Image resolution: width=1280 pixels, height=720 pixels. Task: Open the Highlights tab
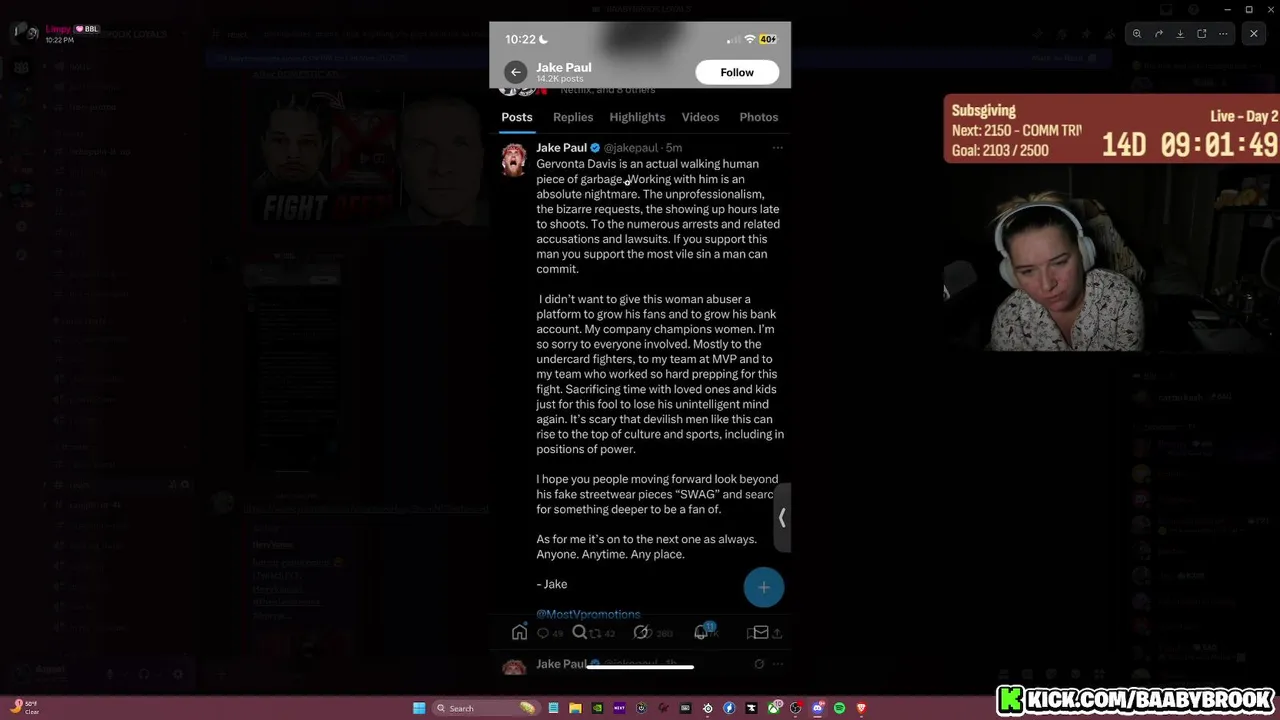click(637, 117)
